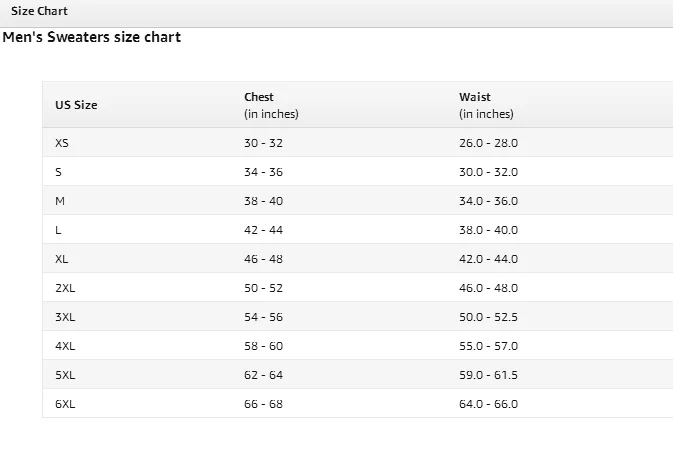This screenshot has width=673, height=463.
Task: Pick the 5XL size row label
Action: point(65,375)
